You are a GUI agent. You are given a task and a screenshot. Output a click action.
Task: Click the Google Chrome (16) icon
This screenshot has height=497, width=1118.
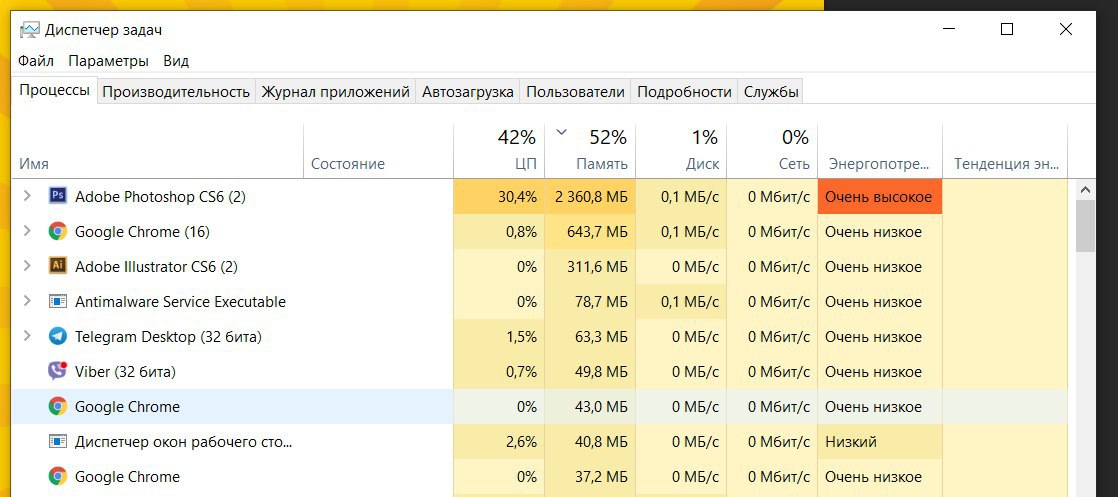click(58, 231)
